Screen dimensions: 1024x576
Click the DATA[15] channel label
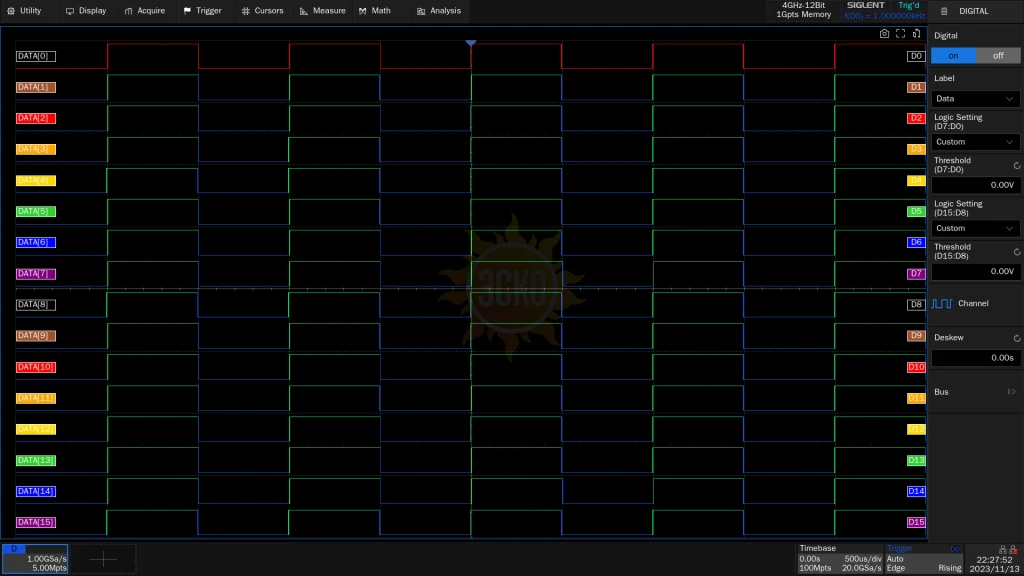pyautogui.click(x=36, y=522)
